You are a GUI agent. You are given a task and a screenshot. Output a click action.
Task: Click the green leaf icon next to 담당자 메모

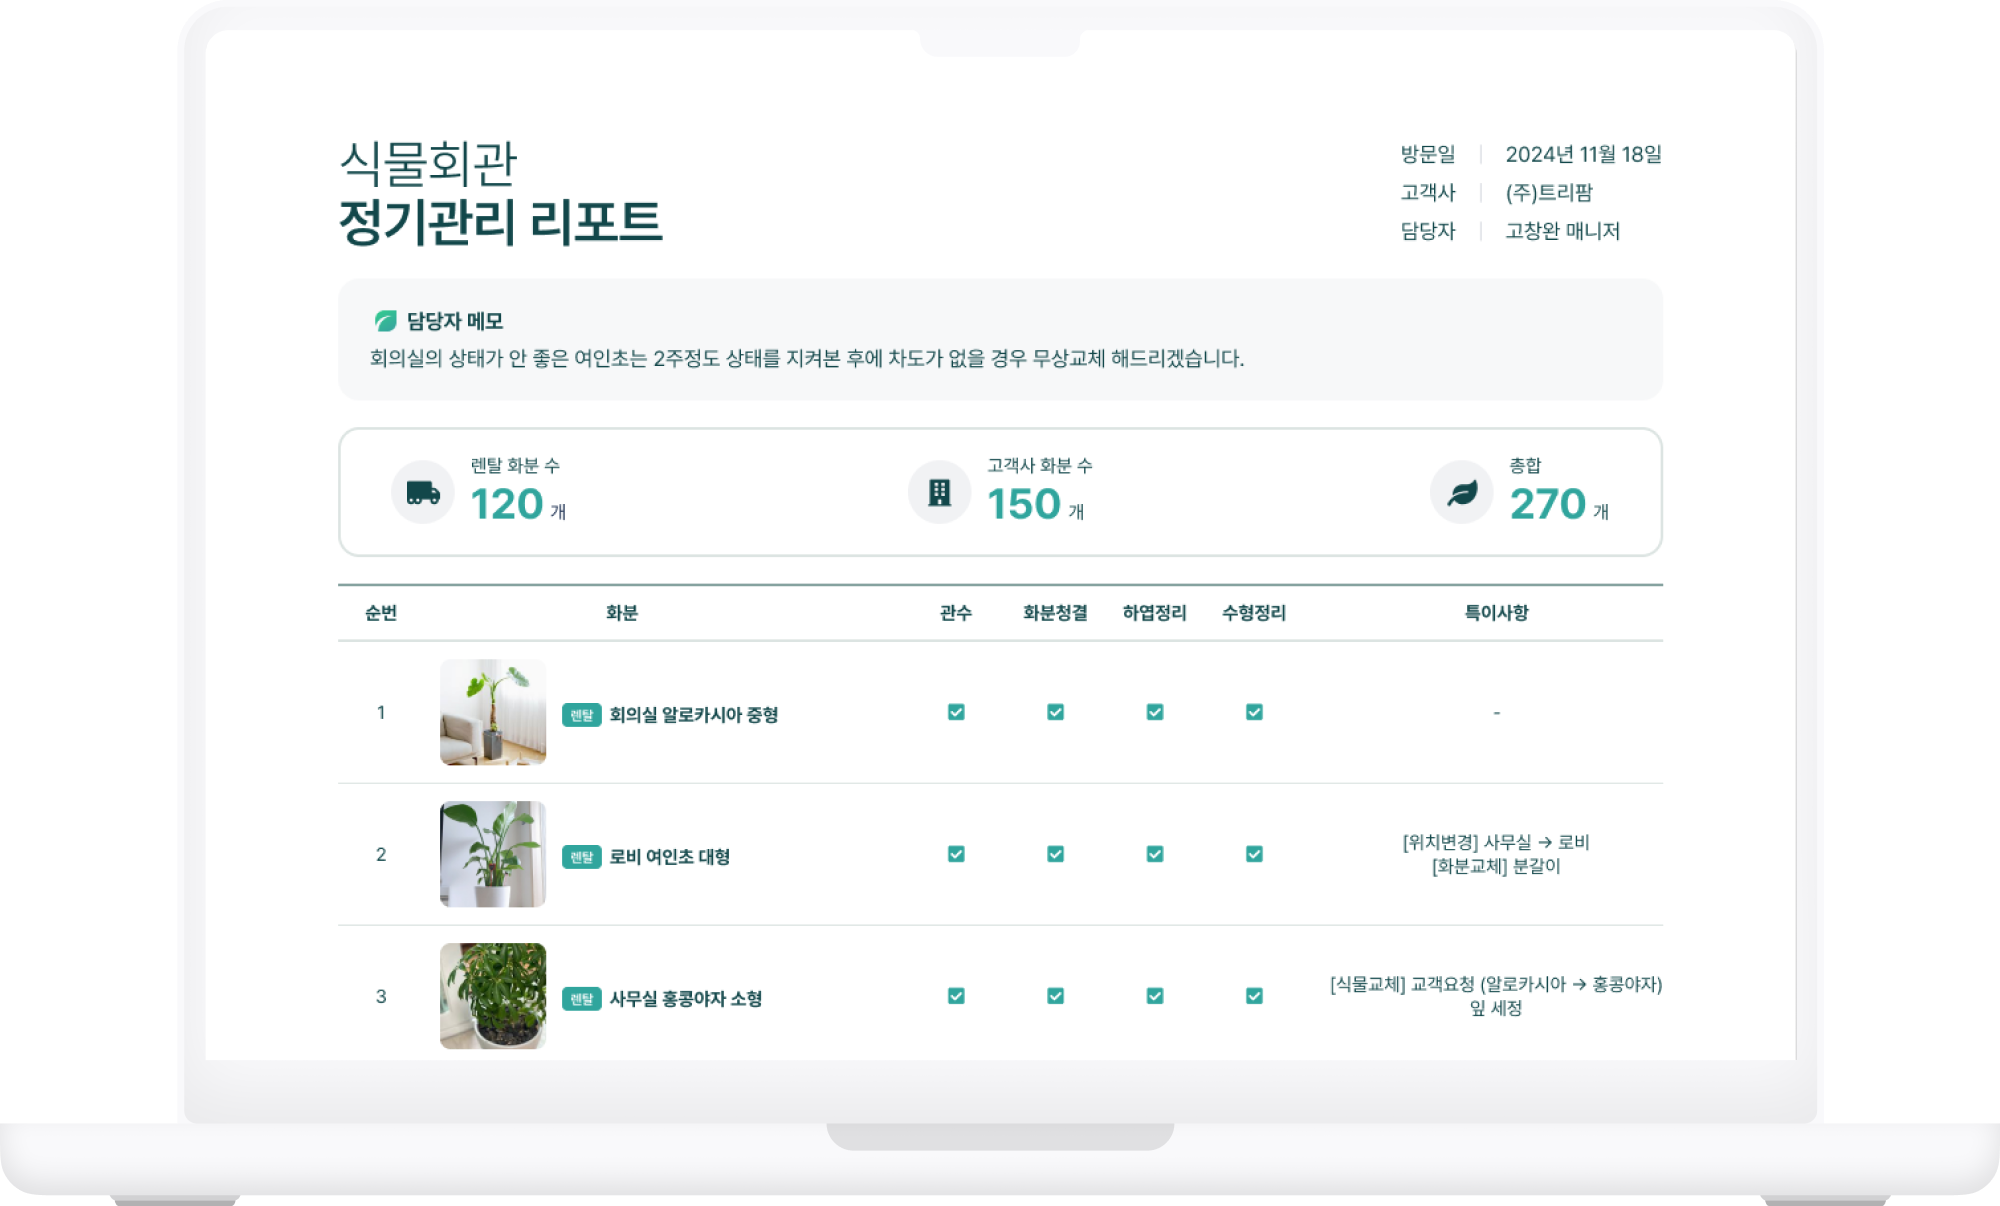[385, 320]
